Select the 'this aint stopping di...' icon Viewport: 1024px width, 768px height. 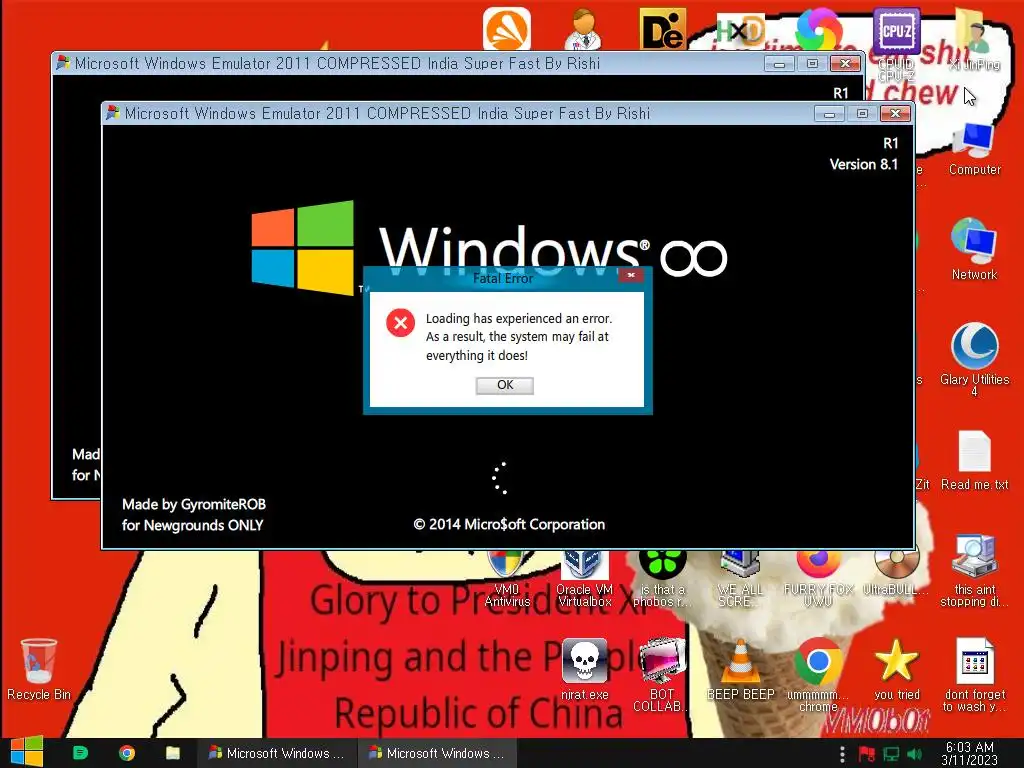point(974,571)
